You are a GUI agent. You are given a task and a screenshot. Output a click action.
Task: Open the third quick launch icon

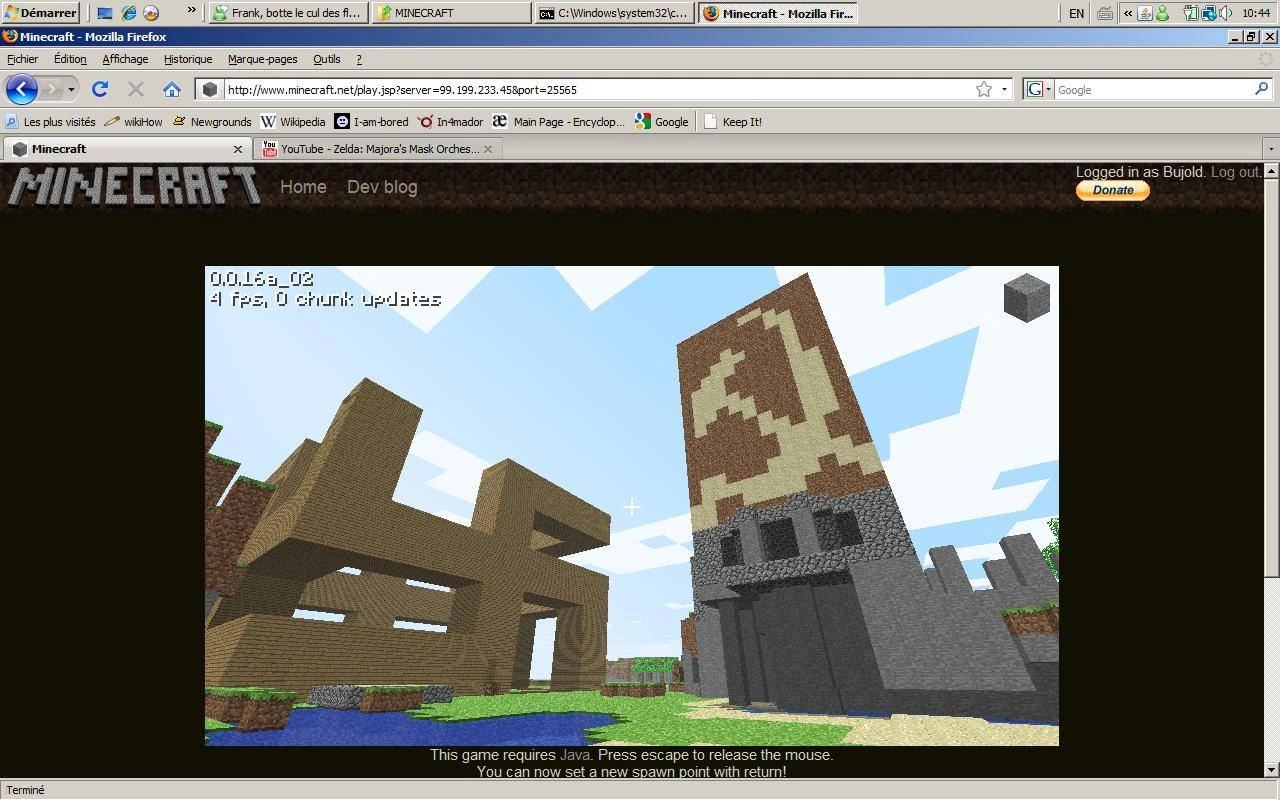pos(151,13)
